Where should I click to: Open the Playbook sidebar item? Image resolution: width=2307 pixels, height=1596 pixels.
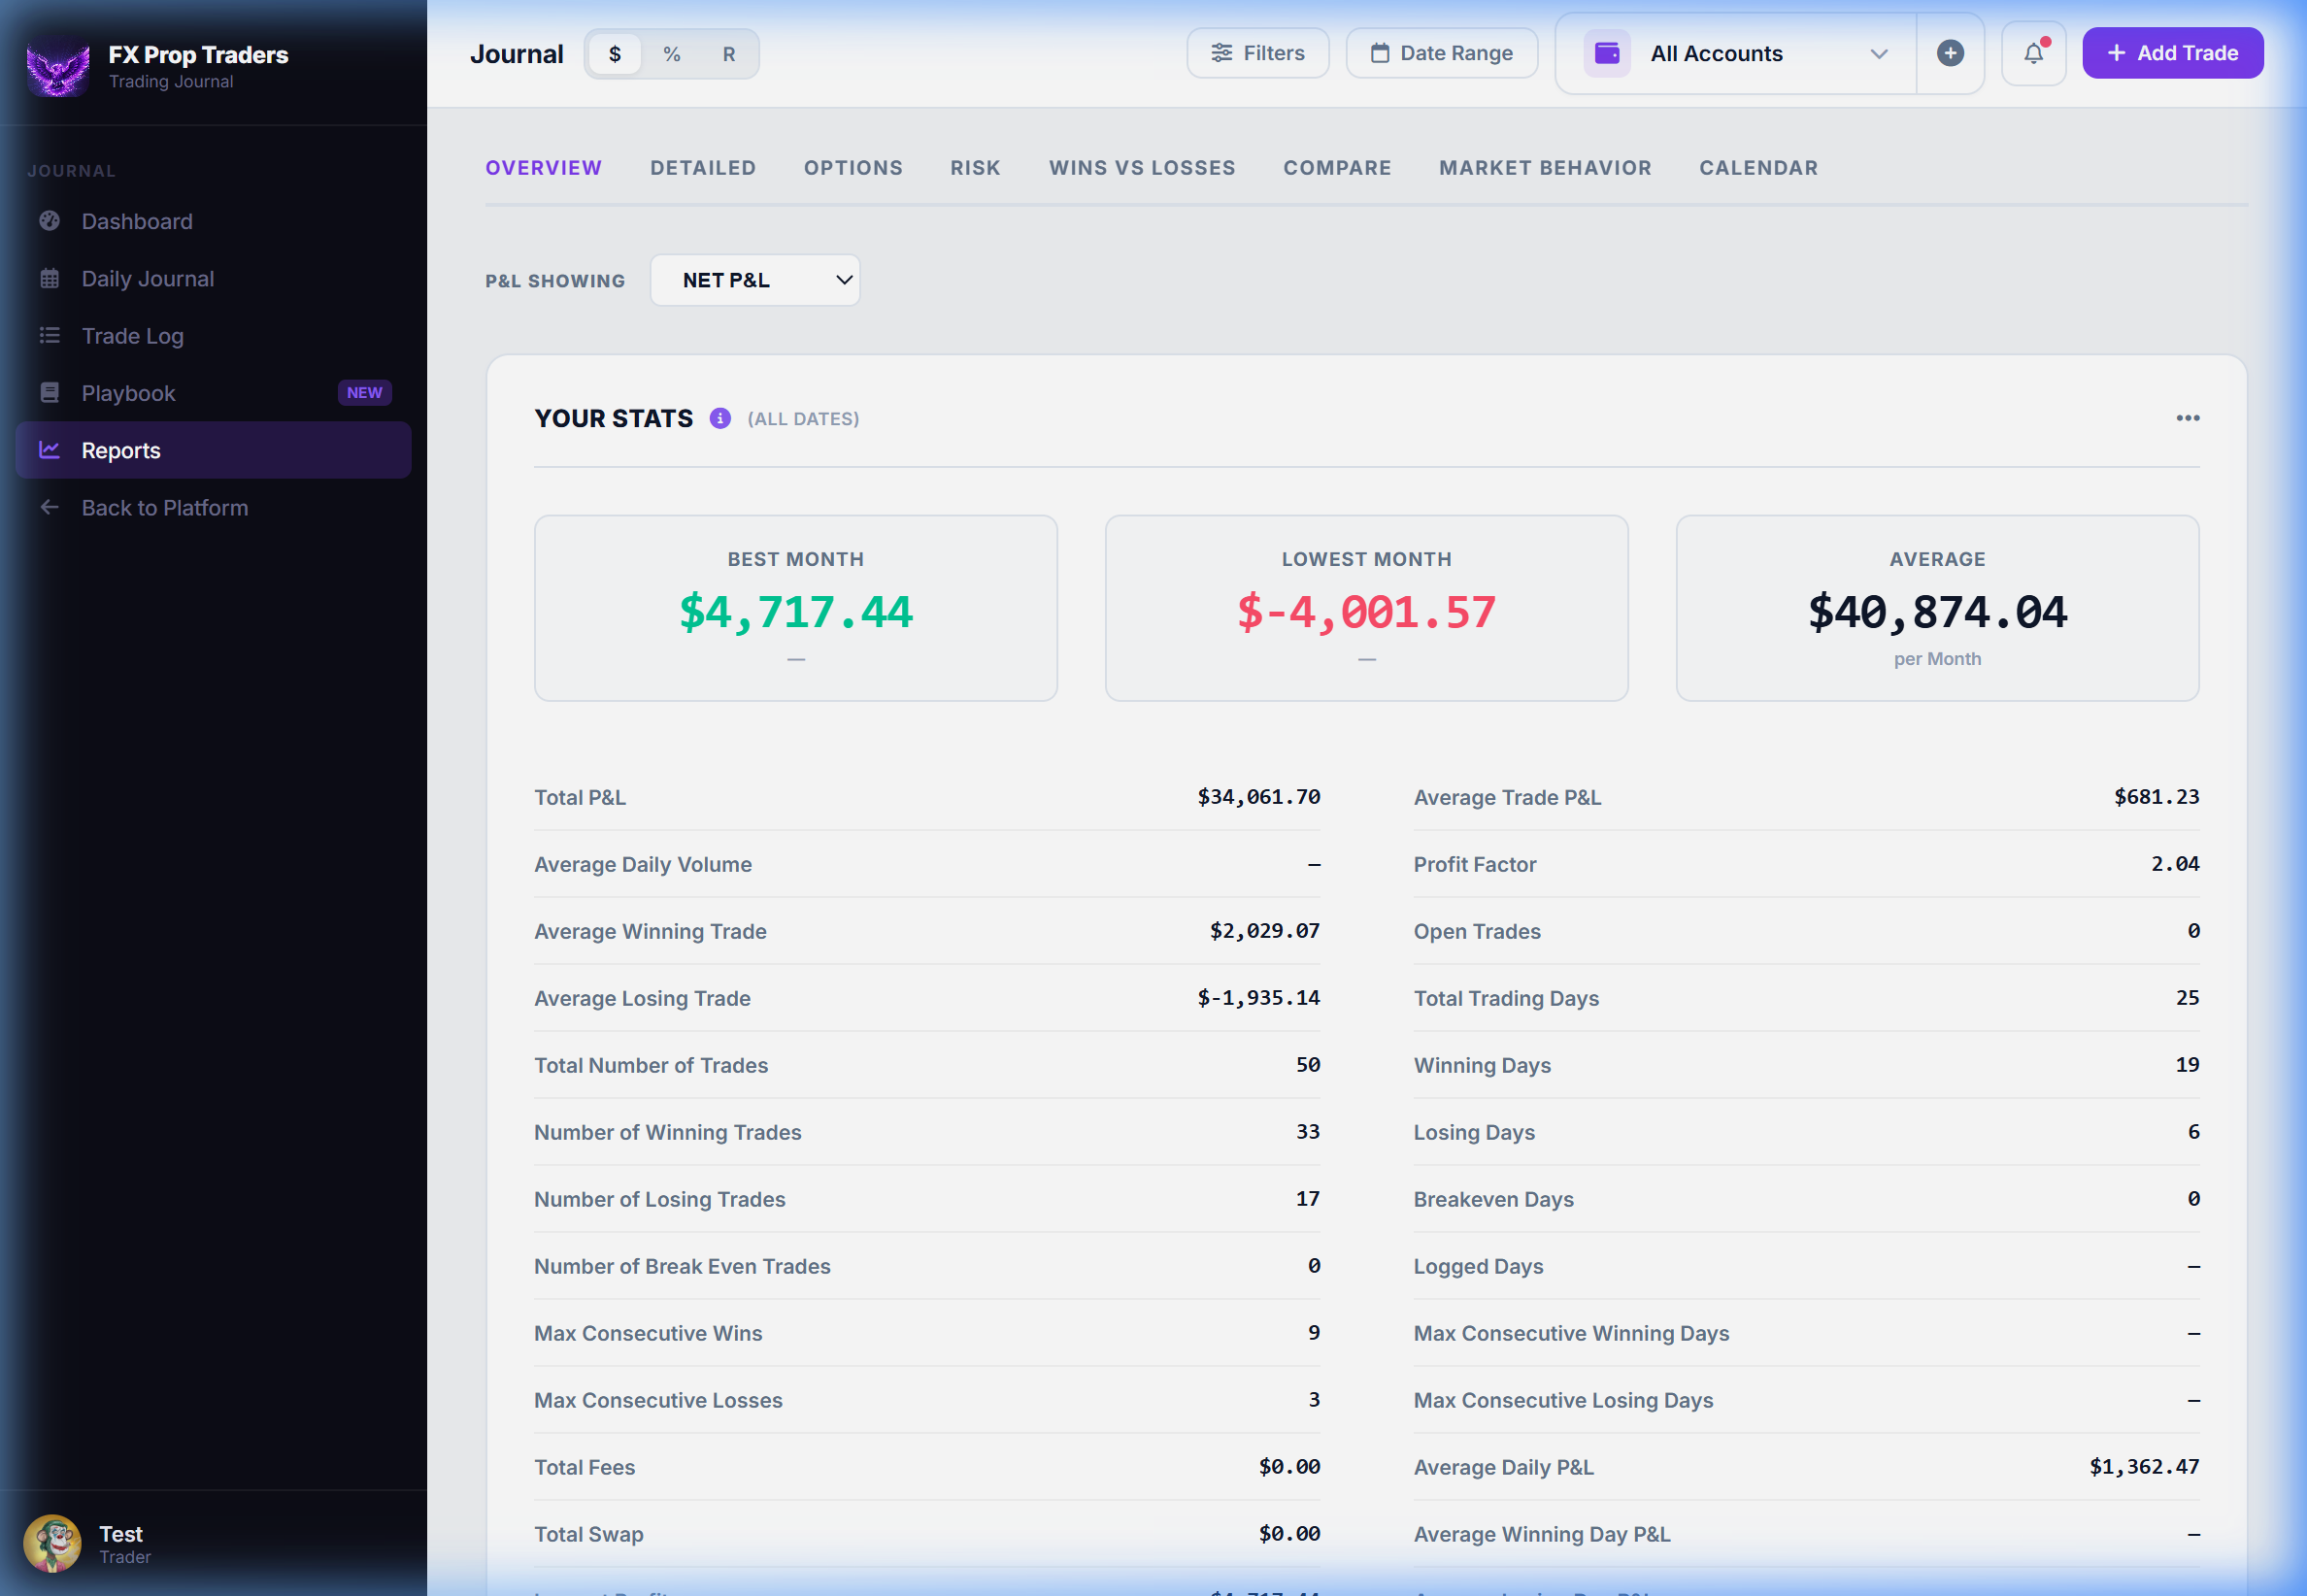tap(213, 393)
